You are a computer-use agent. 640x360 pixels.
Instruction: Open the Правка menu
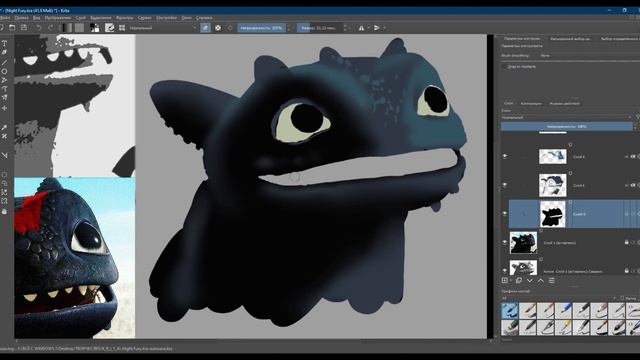click(x=22, y=18)
